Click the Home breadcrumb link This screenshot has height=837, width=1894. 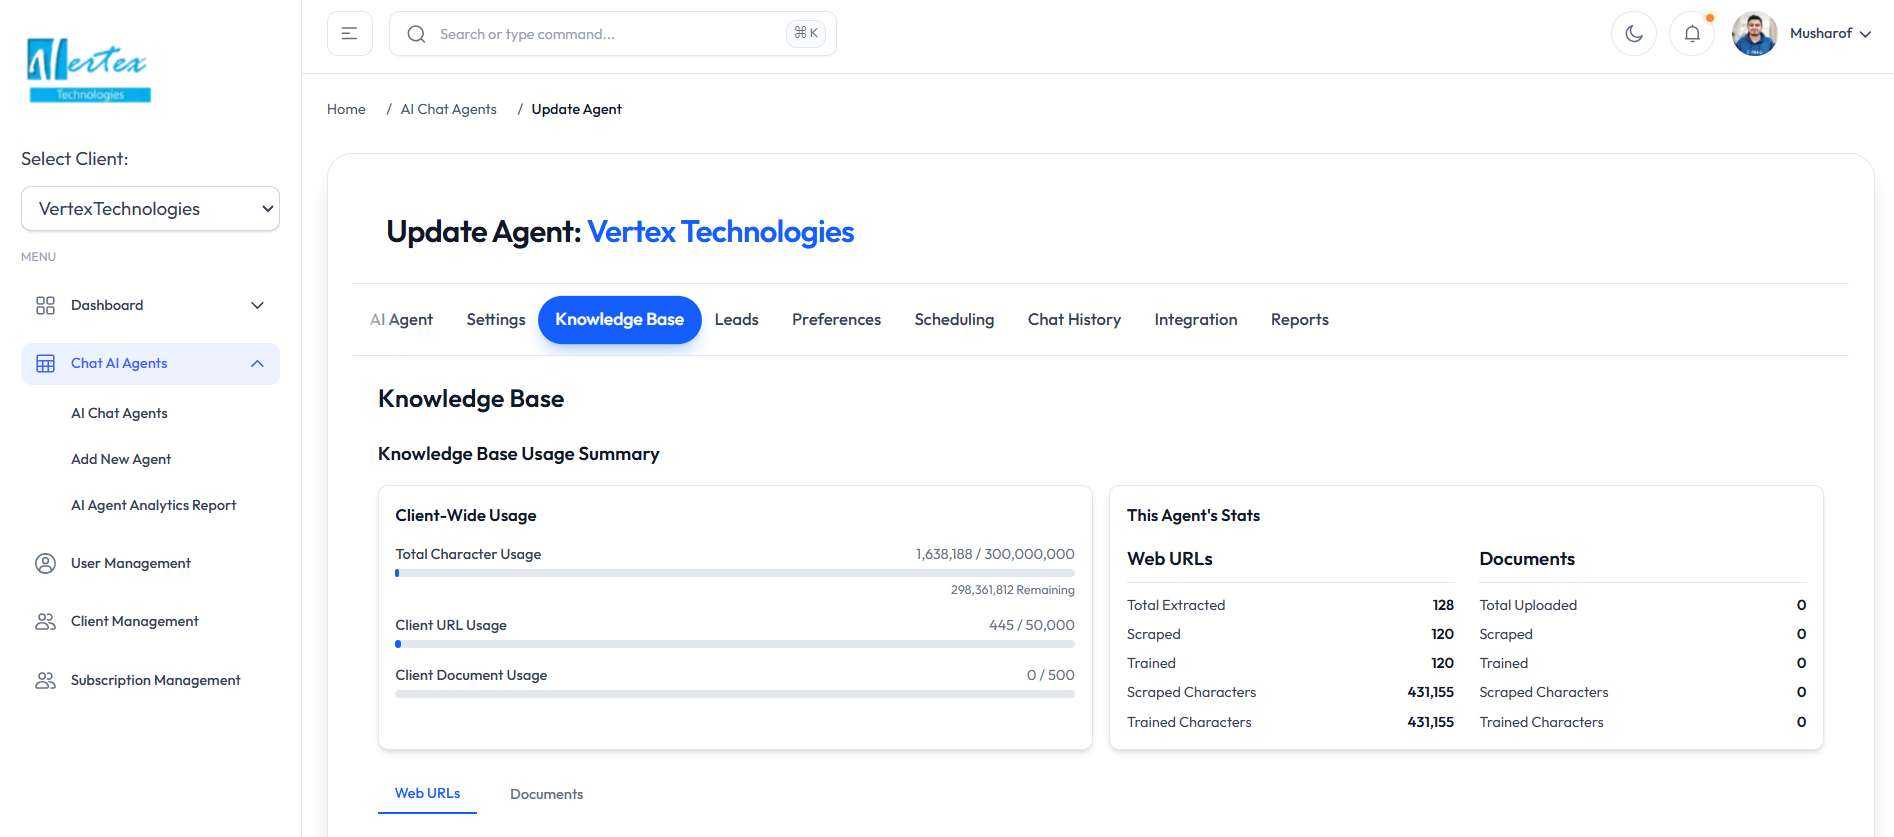point(346,109)
